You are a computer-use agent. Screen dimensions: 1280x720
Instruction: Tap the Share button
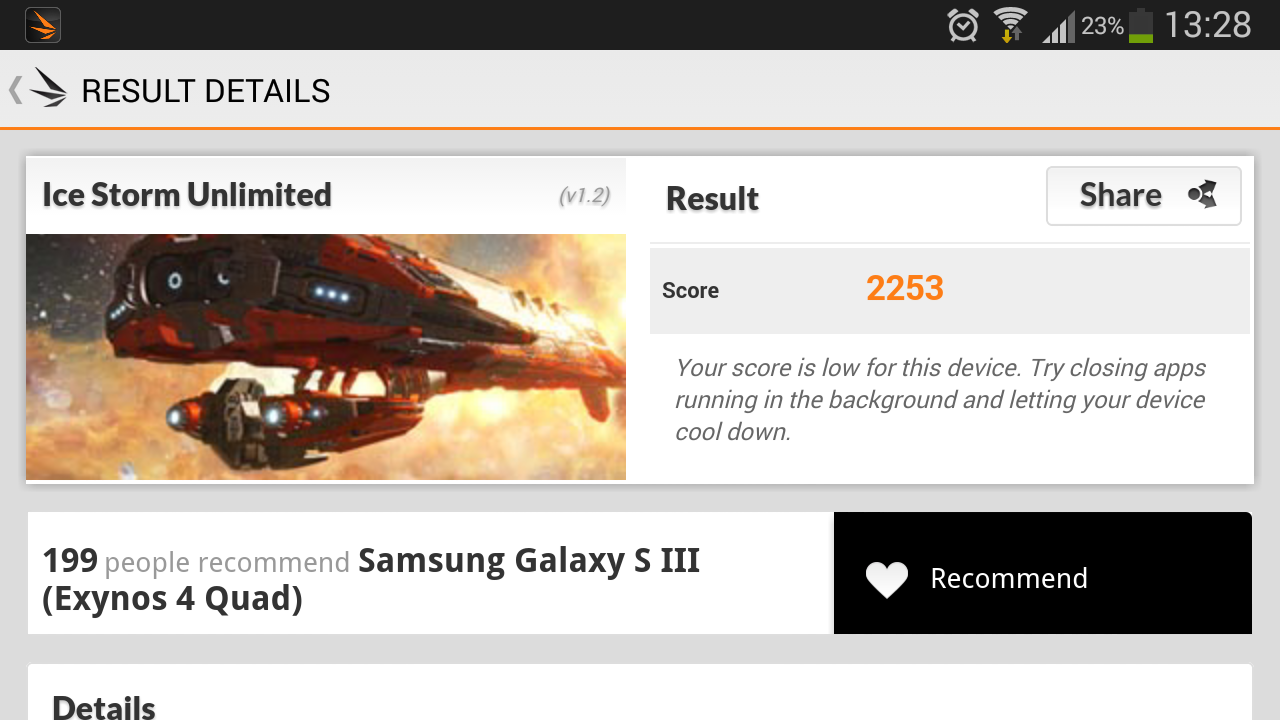(x=1144, y=196)
